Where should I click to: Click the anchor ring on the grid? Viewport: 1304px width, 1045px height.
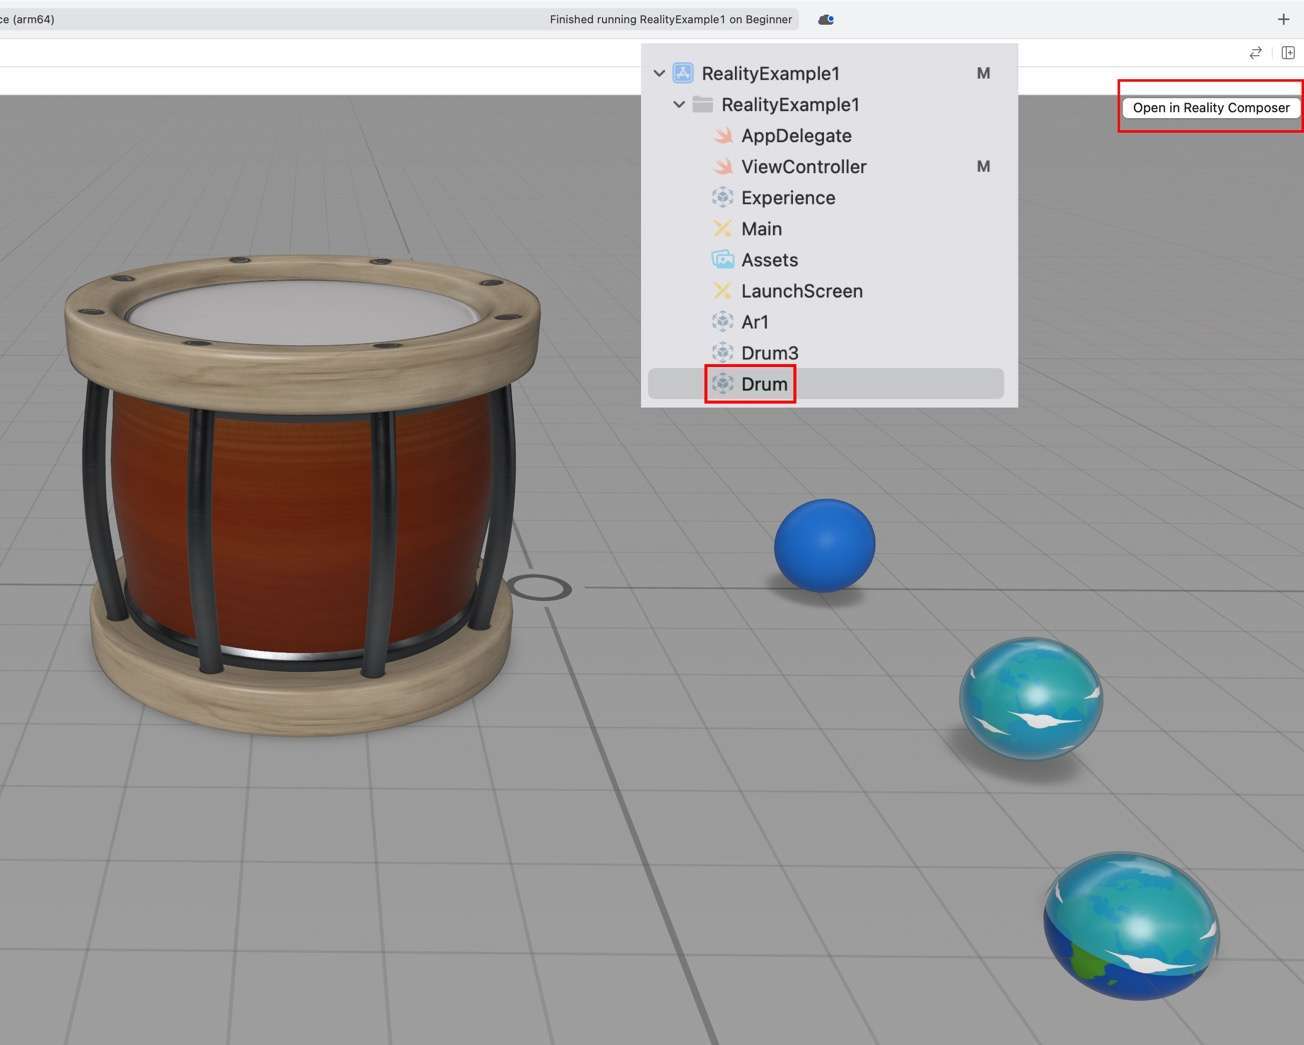[x=539, y=588]
